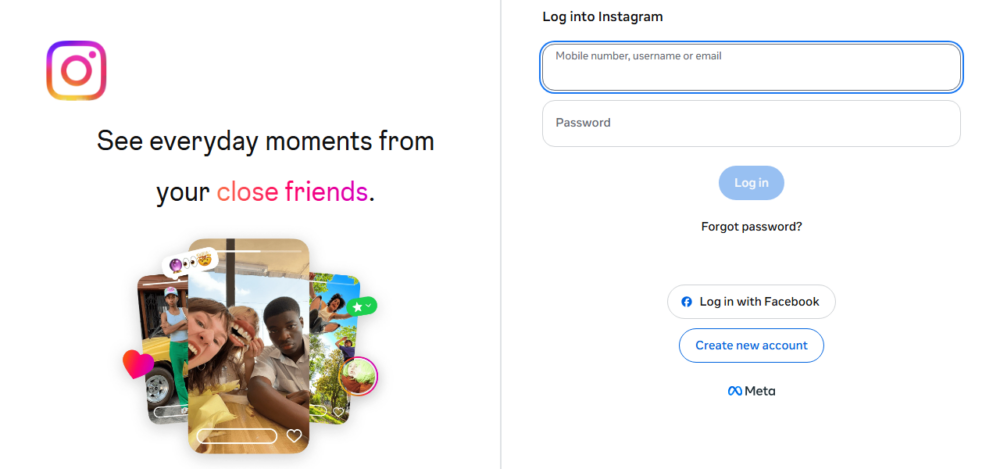Focus the Mobile number, username or email field
Viewport: 1000px width, 469px height.
coord(751,67)
